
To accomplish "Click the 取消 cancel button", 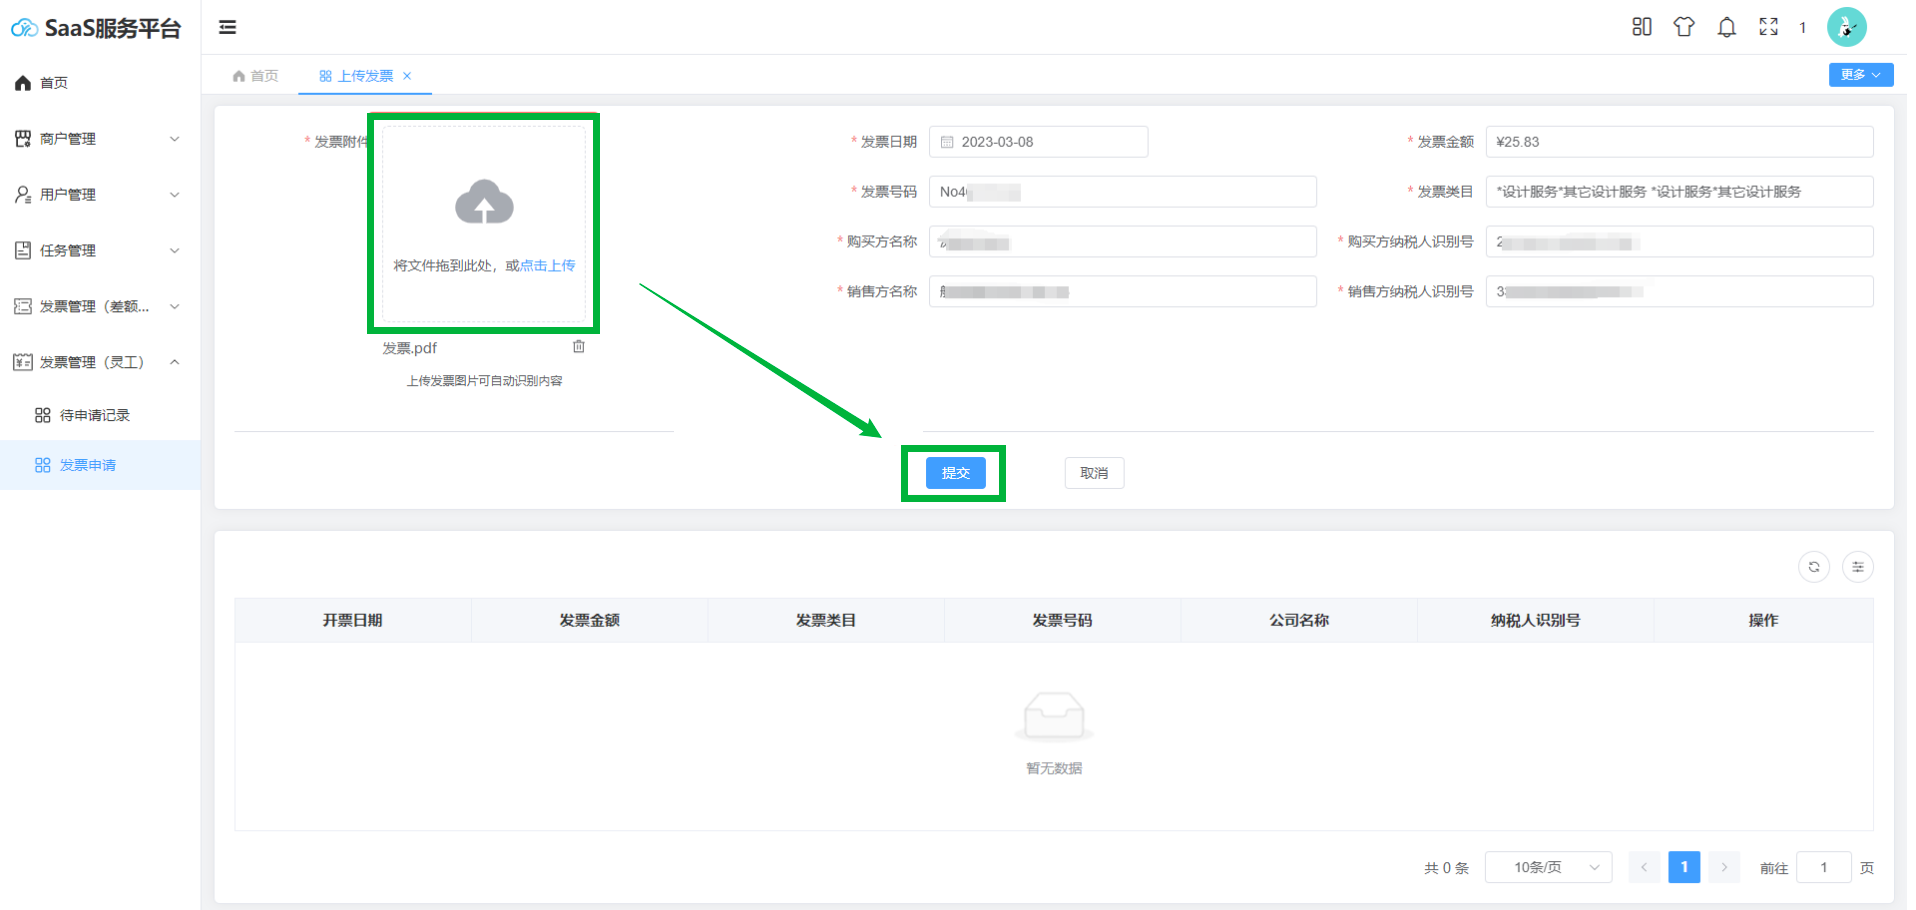I will tap(1094, 473).
